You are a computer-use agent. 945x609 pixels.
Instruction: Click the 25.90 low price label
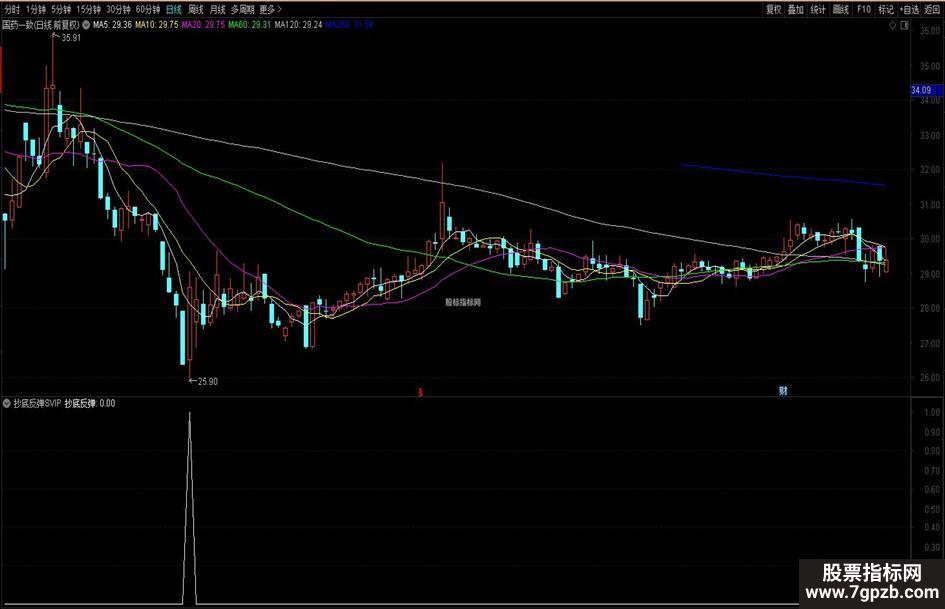point(208,381)
